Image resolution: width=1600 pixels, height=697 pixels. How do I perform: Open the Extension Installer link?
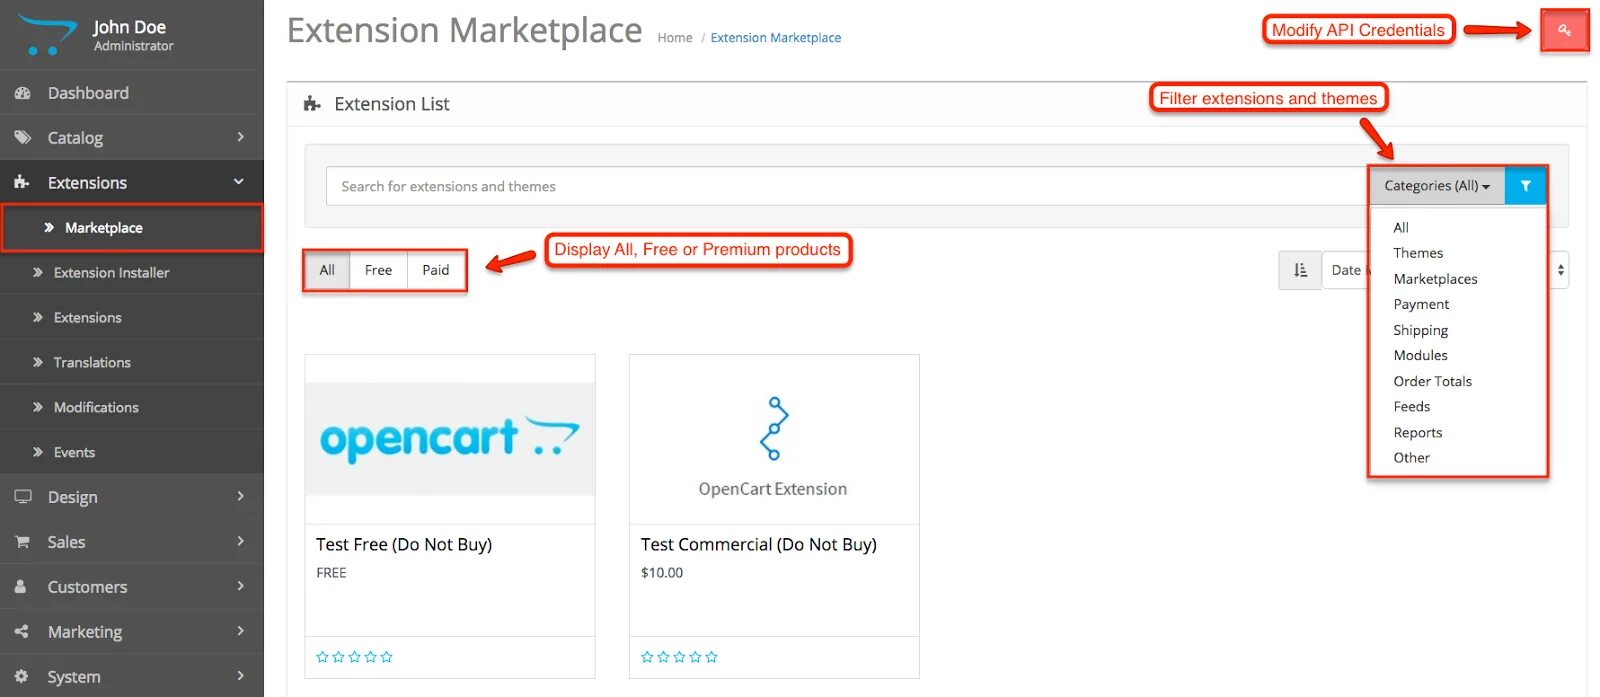111,272
